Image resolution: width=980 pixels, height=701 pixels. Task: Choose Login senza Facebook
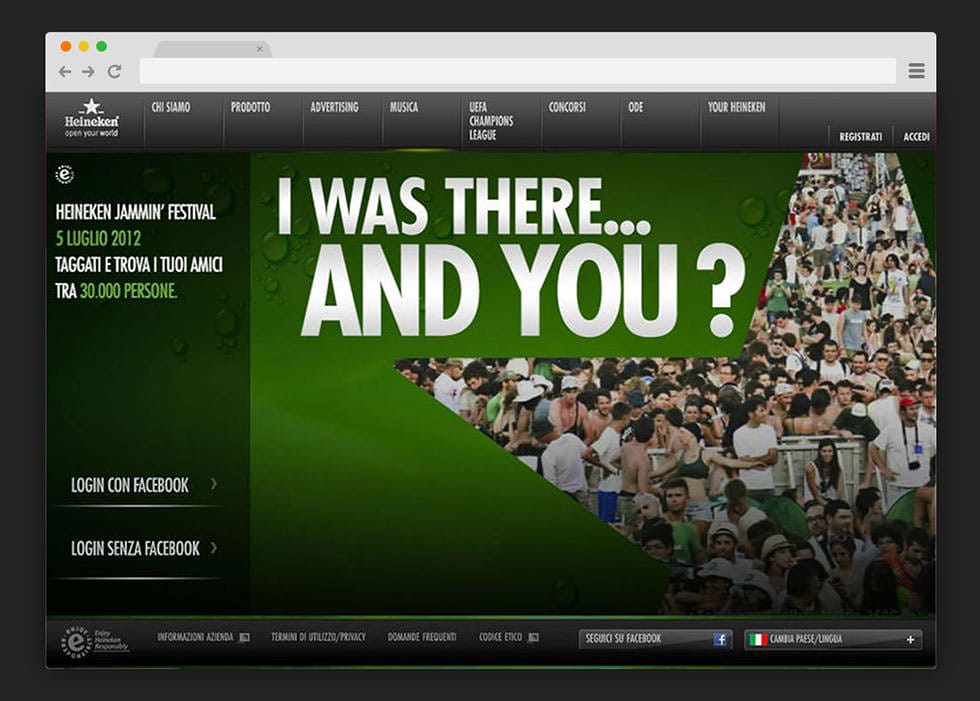(135, 549)
